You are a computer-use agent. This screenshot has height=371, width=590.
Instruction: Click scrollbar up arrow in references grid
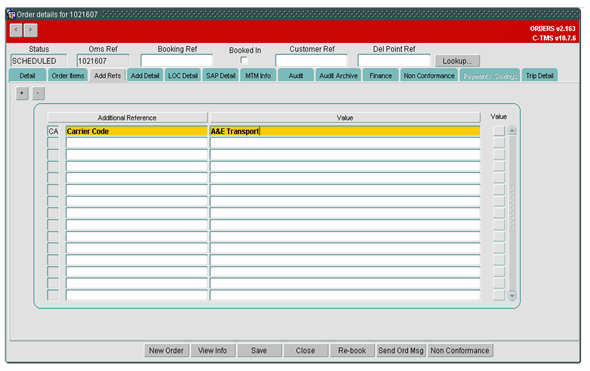512,131
